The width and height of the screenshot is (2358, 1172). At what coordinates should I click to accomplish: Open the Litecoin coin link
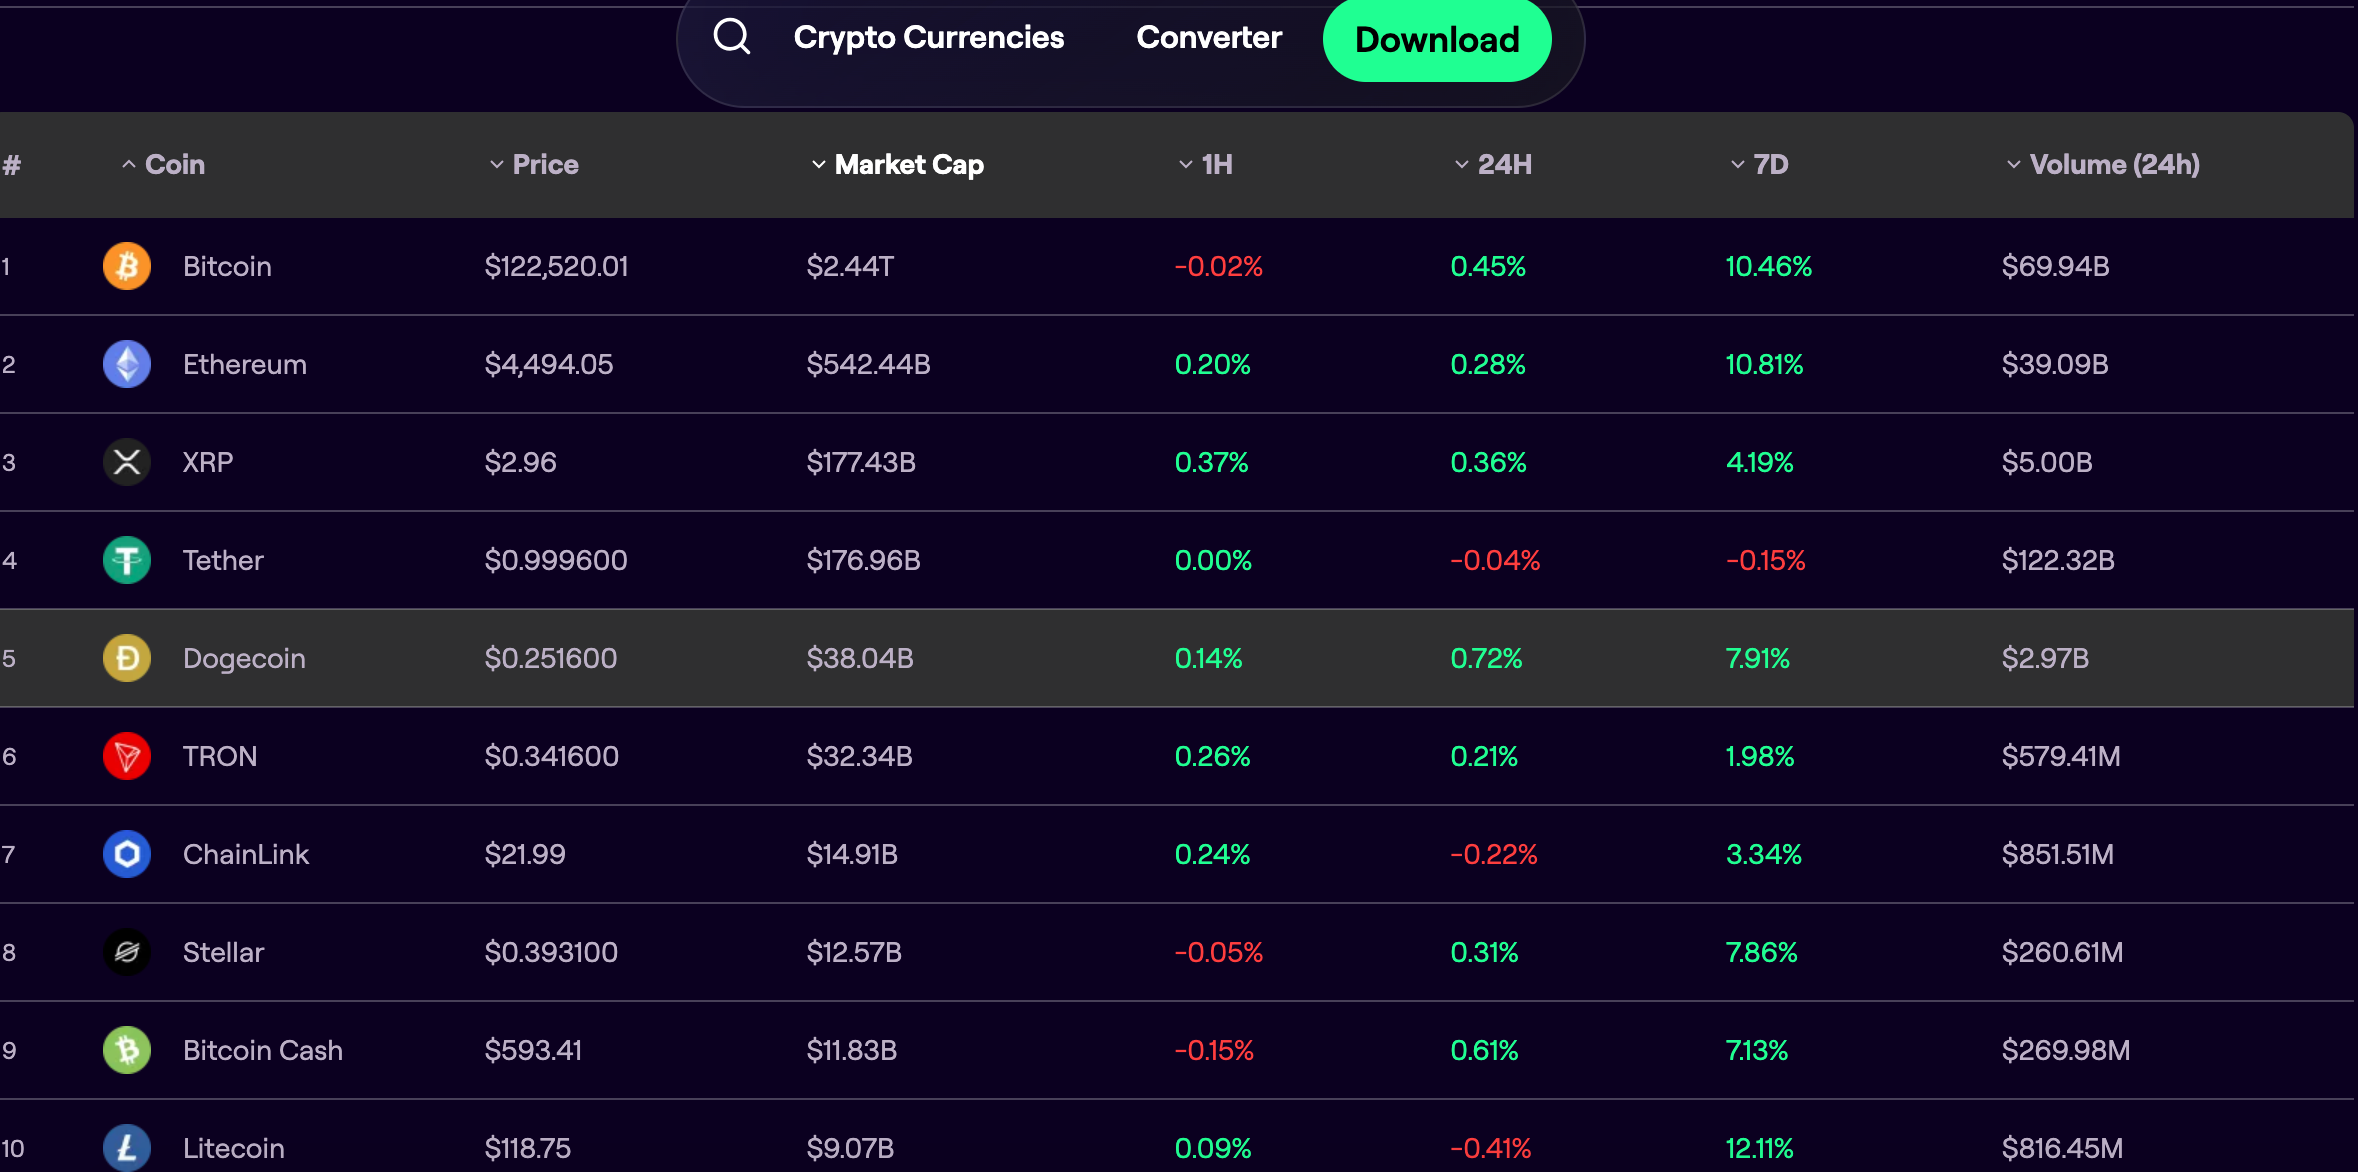tap(233, 1148)
